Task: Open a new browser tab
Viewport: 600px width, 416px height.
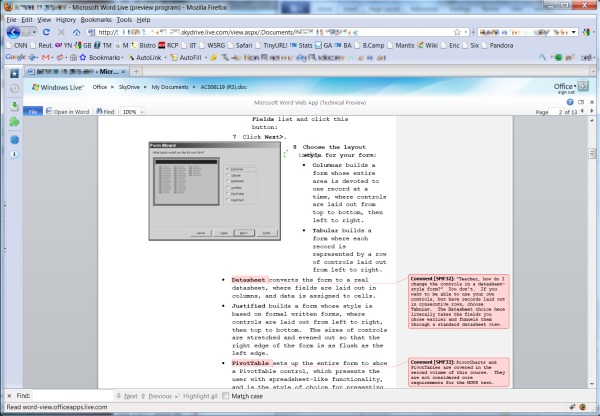Action: point(136,71)
